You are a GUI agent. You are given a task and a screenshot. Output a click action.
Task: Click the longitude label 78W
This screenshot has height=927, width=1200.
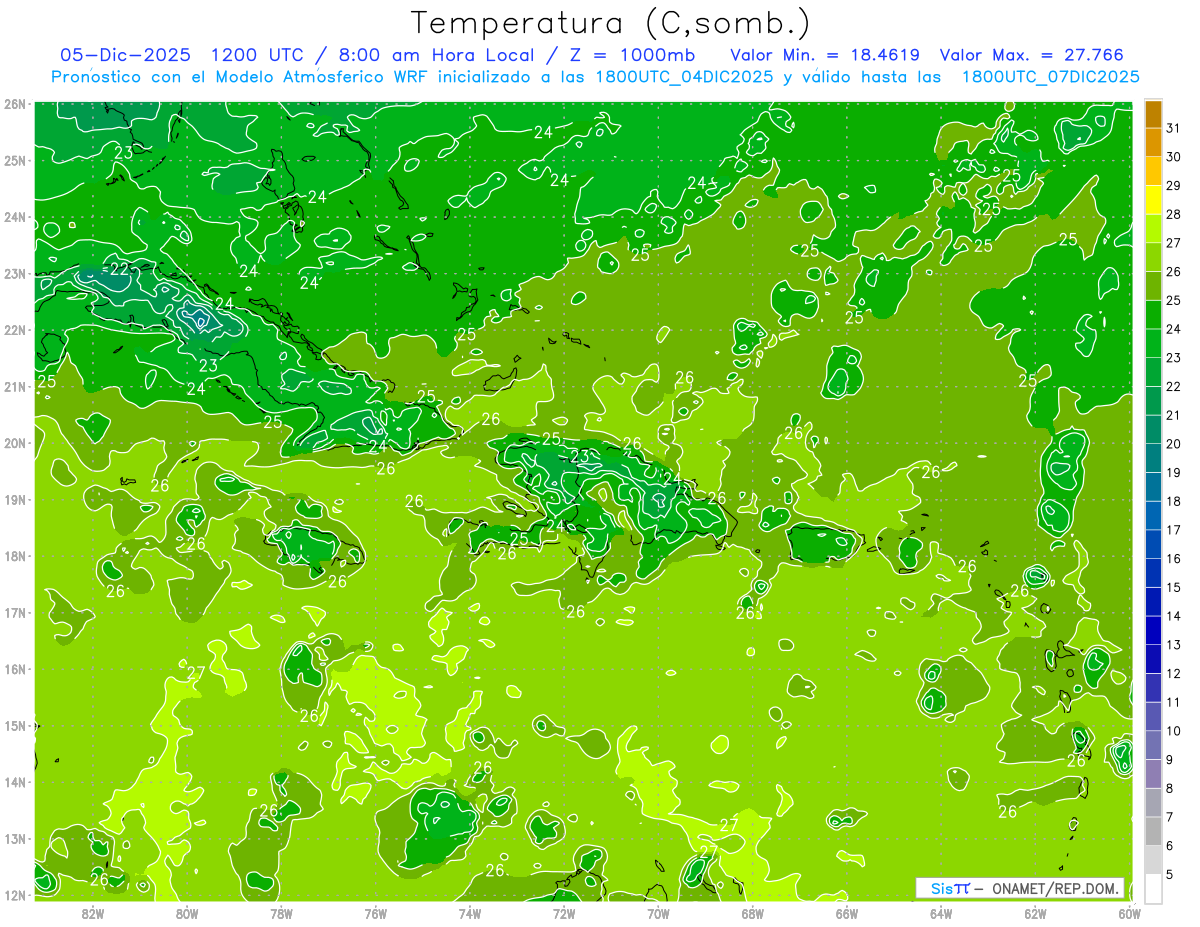281,913
